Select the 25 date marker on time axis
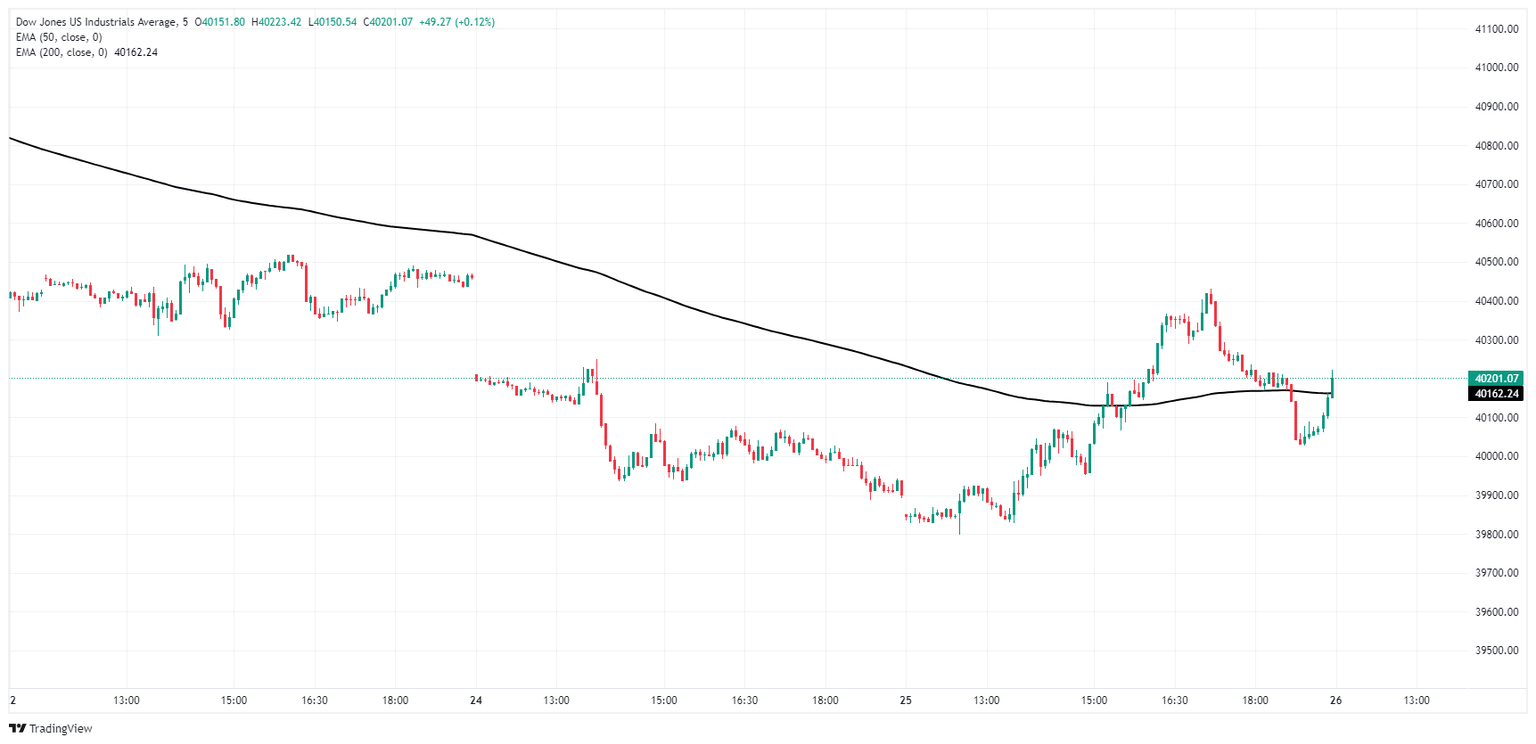Screen dimensions: 1536x744 [x=905, y=700]
